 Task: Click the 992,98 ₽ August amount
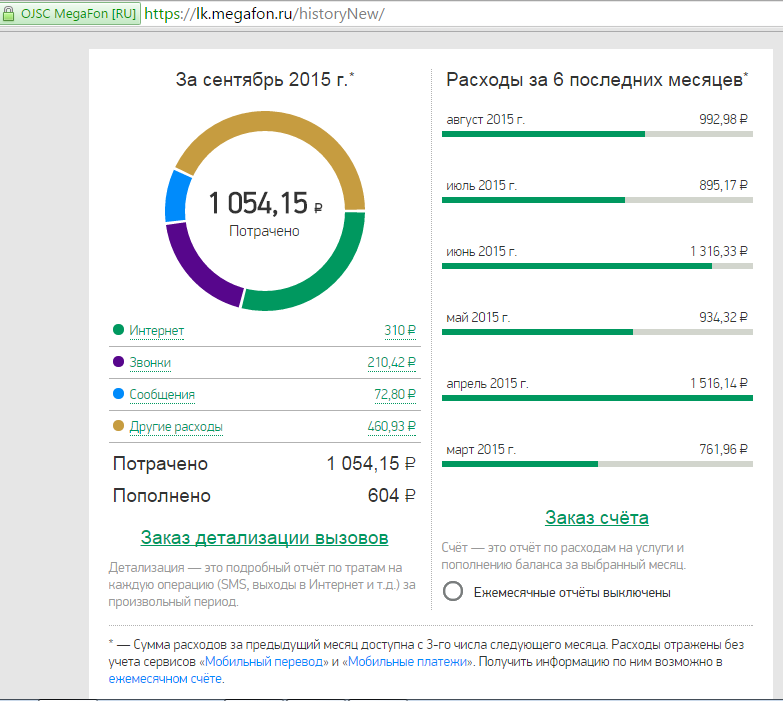[723, 119]
